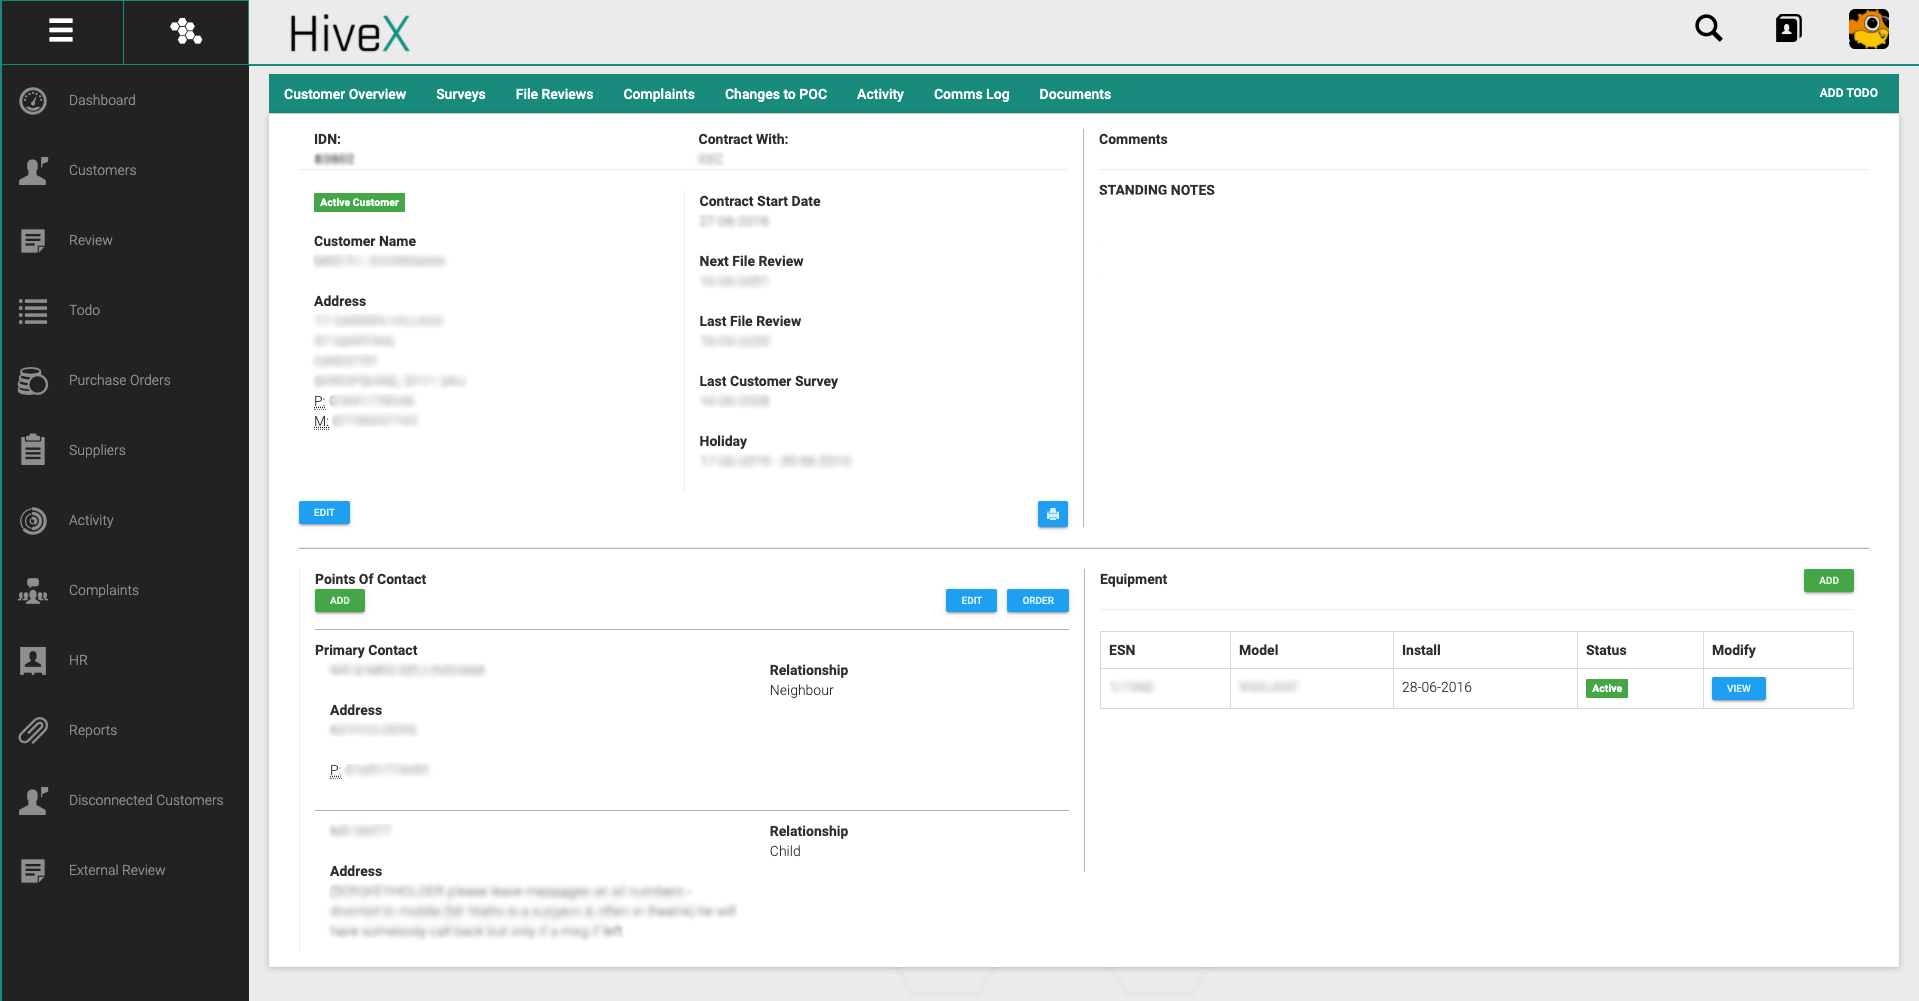This screenshot has height=1001, width=1919.
Task: Open Dashboard from the sidebar
Action: point(101,101)
